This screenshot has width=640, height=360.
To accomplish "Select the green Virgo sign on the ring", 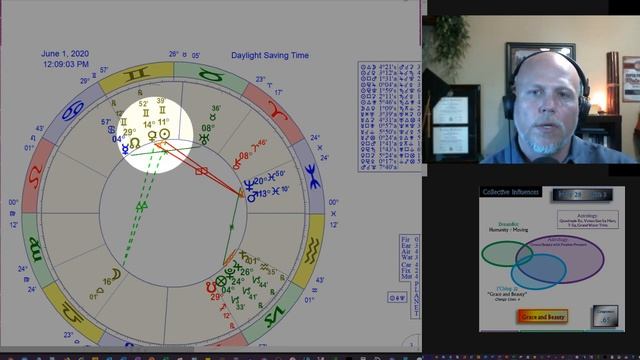I will tap(36, 250).
